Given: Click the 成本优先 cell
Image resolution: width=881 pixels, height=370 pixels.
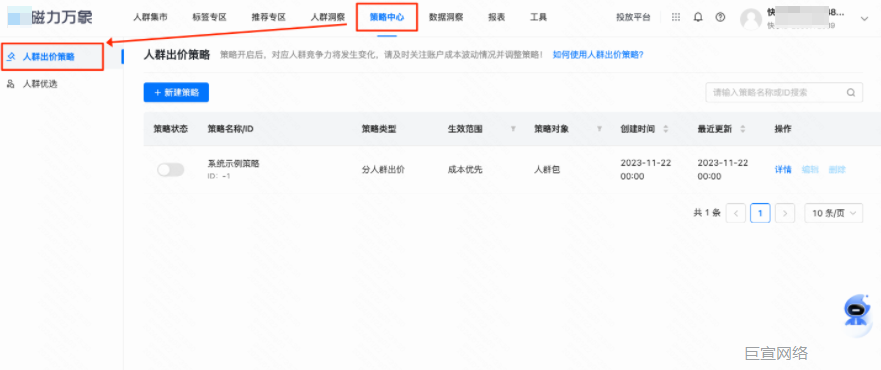Looking at the screenshot, I should 465,170.
